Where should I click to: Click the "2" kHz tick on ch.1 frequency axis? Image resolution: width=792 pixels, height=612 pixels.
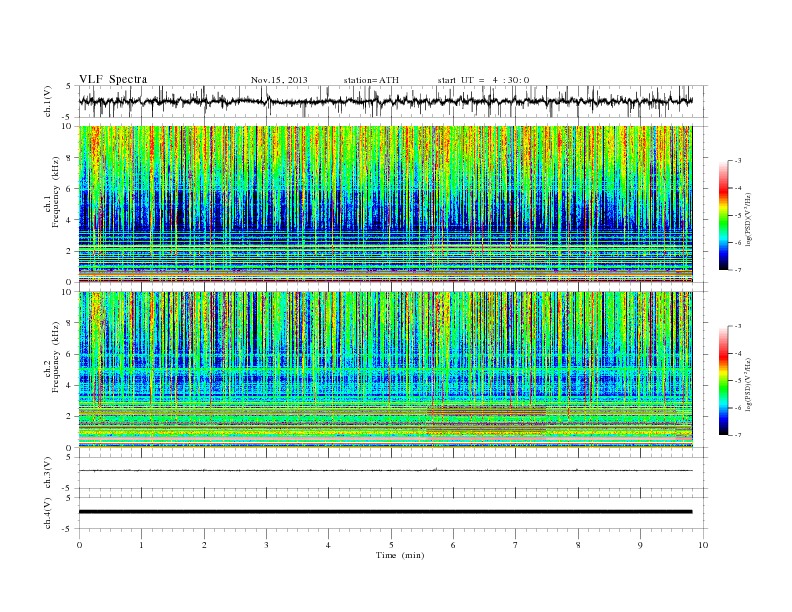70,251
